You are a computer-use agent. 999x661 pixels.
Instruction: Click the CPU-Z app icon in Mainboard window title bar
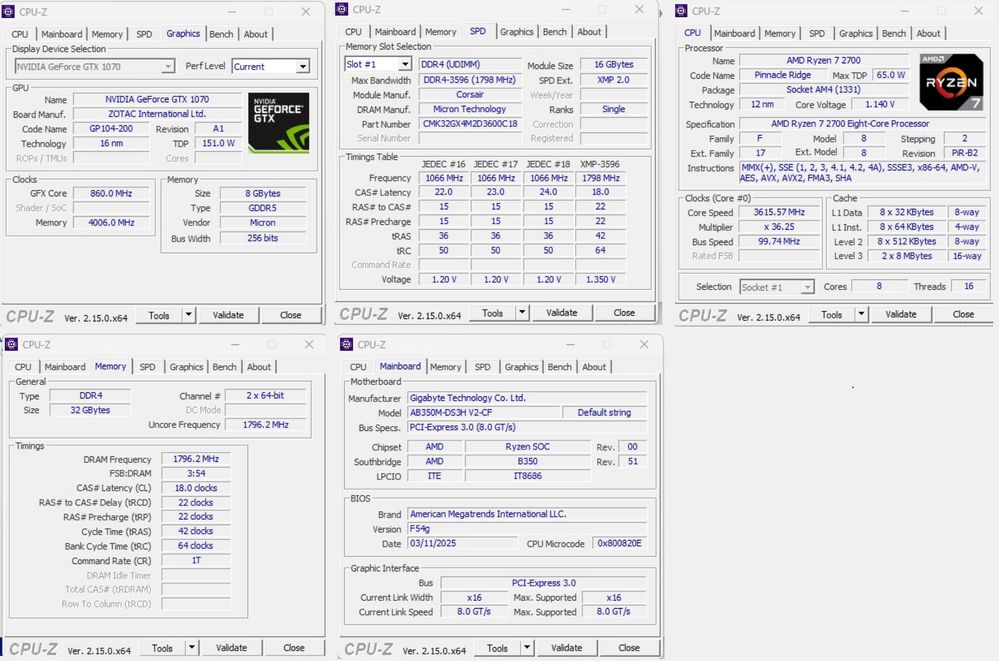click(x=347, y=344)
